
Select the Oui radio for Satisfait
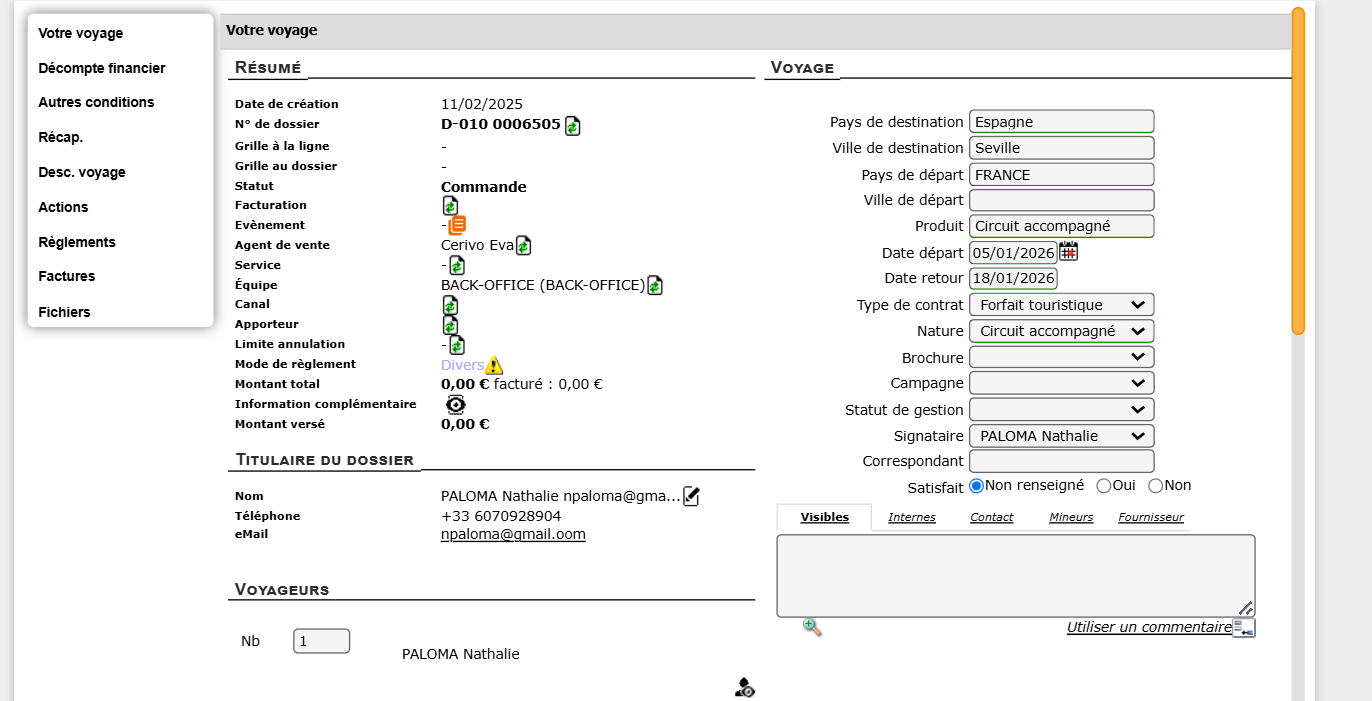(x=1104, y=486)
